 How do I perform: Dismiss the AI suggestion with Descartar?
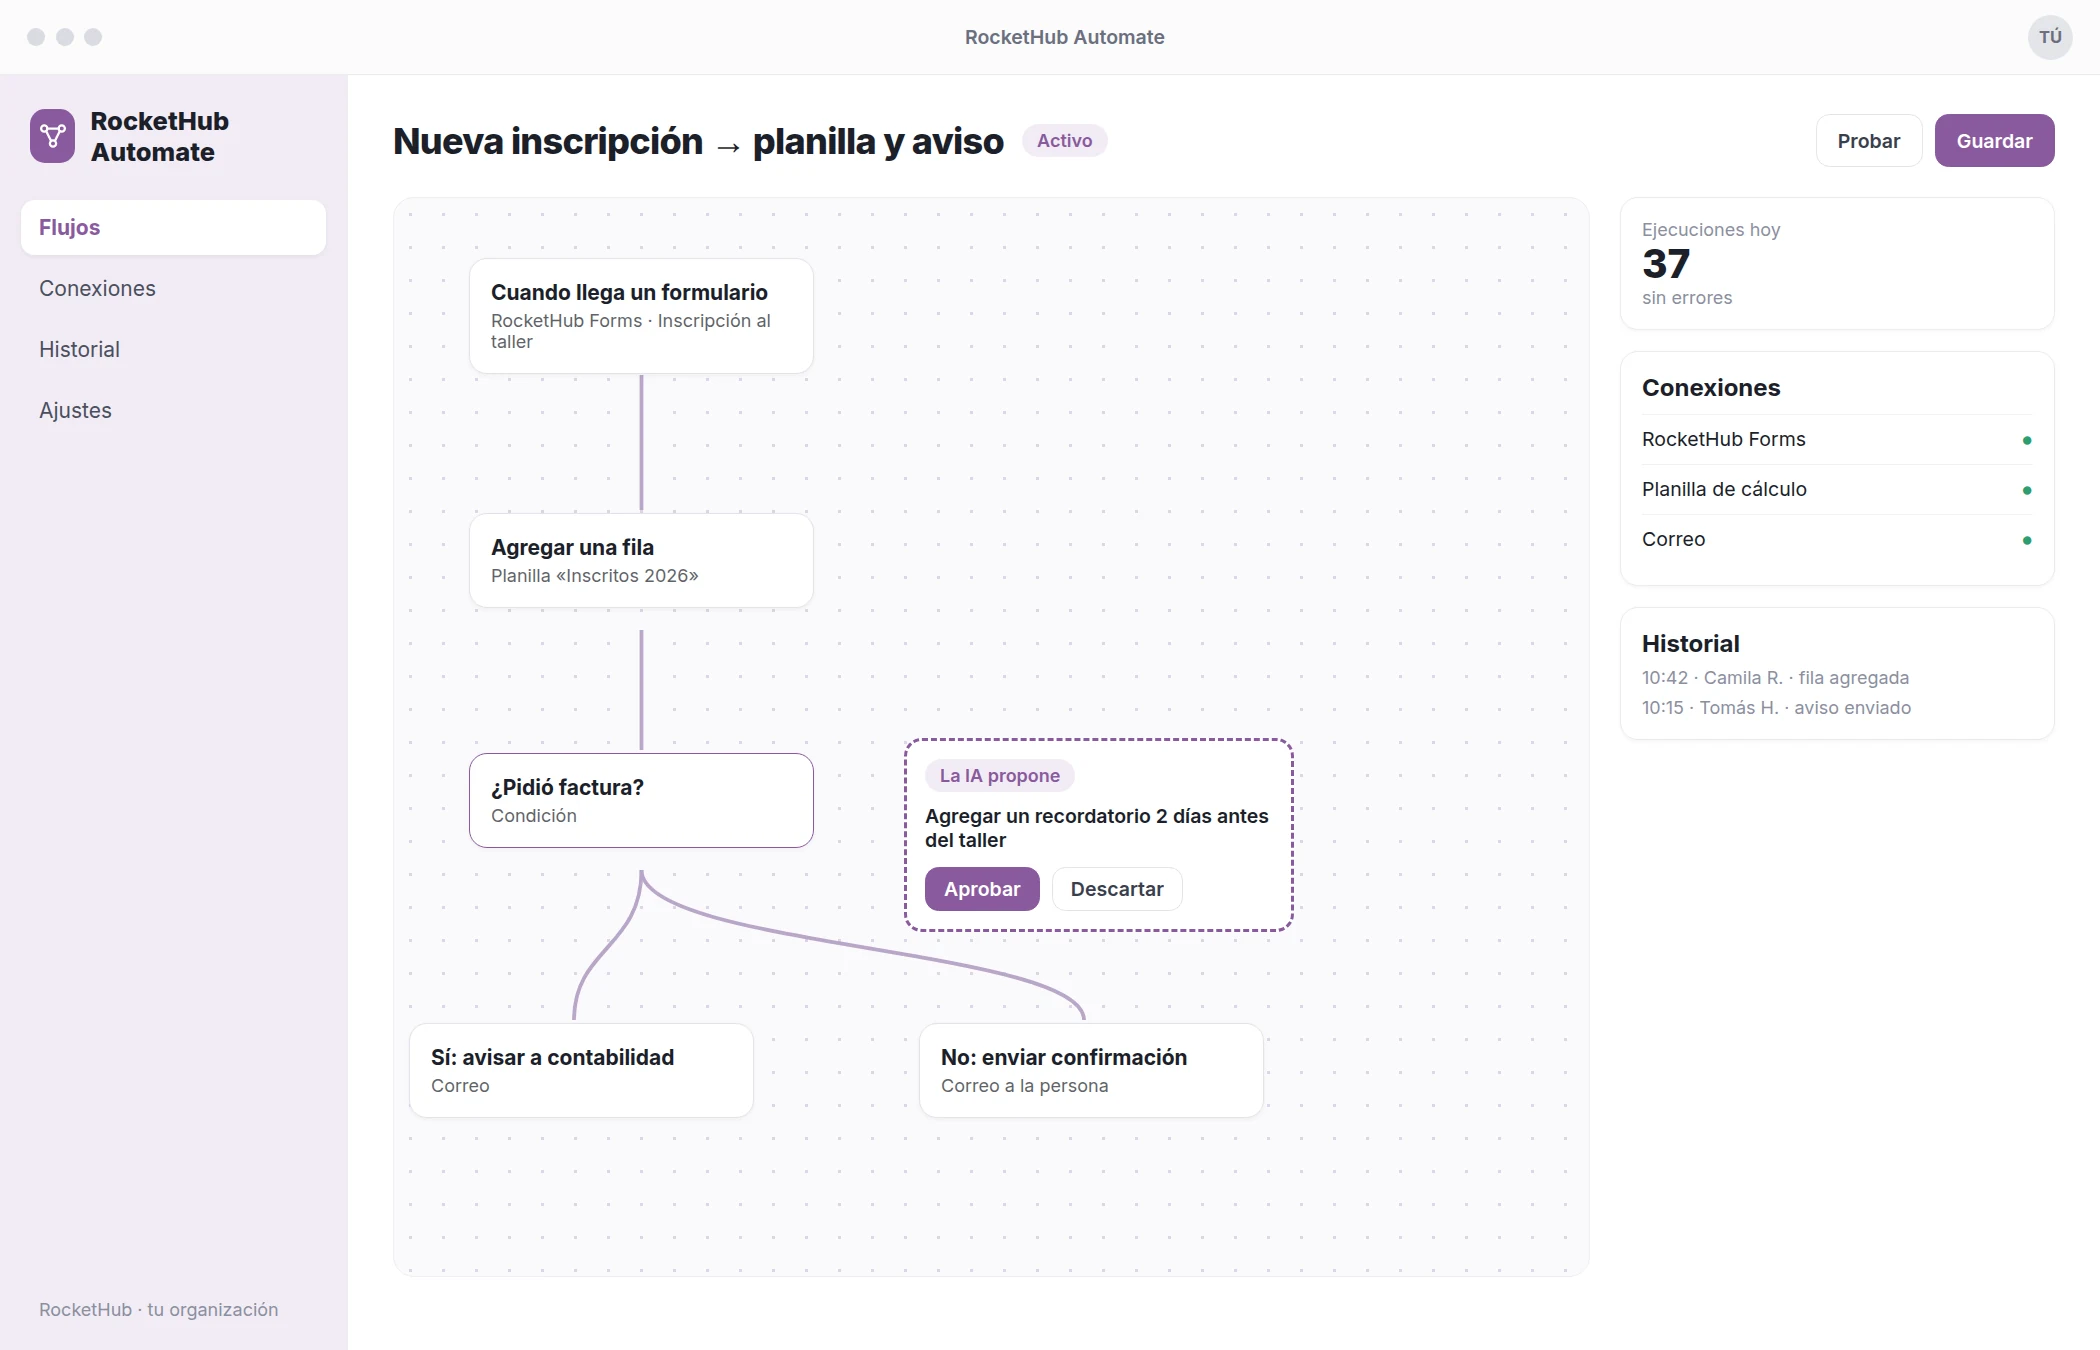click(1117, 889)
